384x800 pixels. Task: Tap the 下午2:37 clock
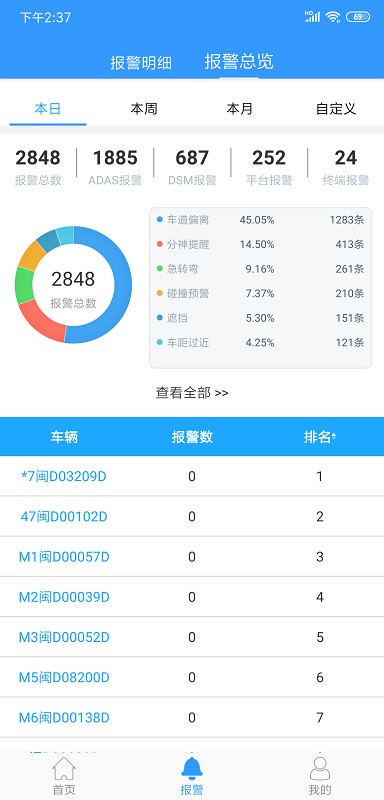coord(45,17)
